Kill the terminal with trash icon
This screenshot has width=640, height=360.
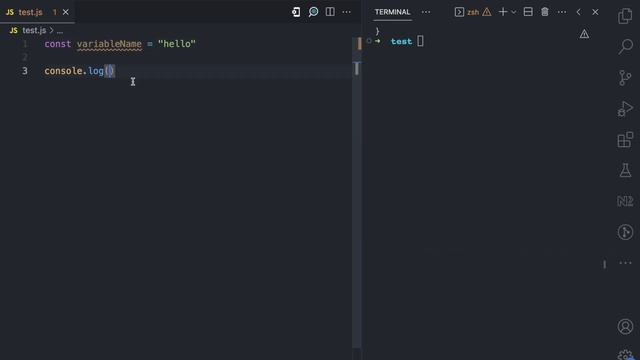pyautogui.click(x=544, y=12)
